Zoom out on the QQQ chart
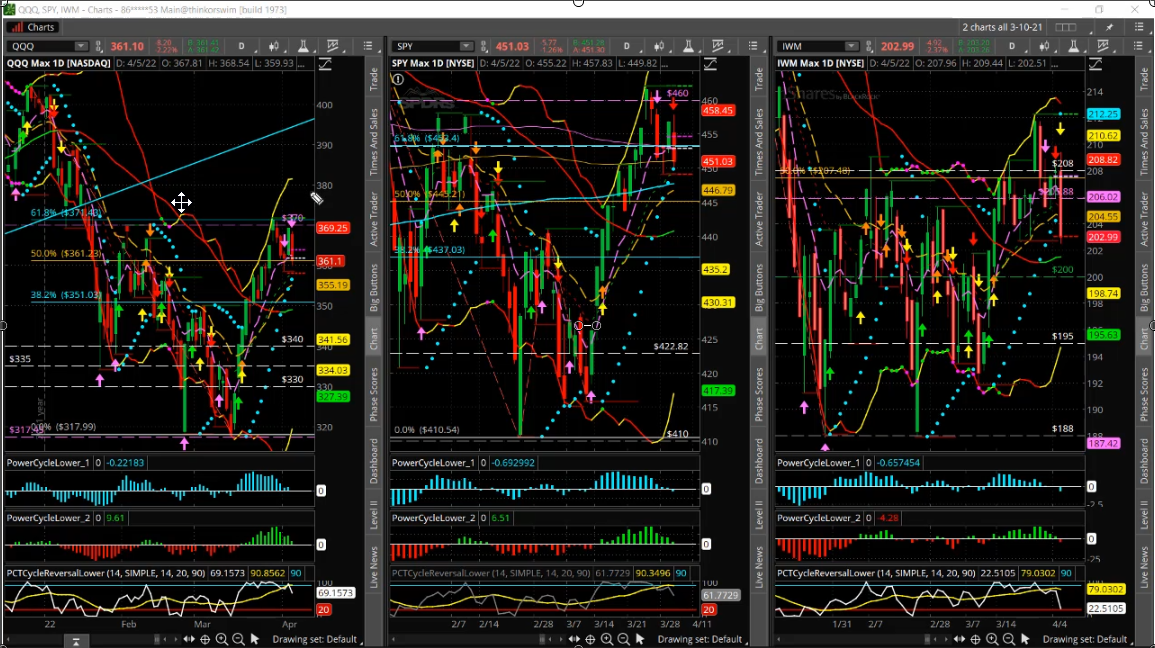Image resolution: width=1155 pixels, height=648 pixels. click(238, 639)
